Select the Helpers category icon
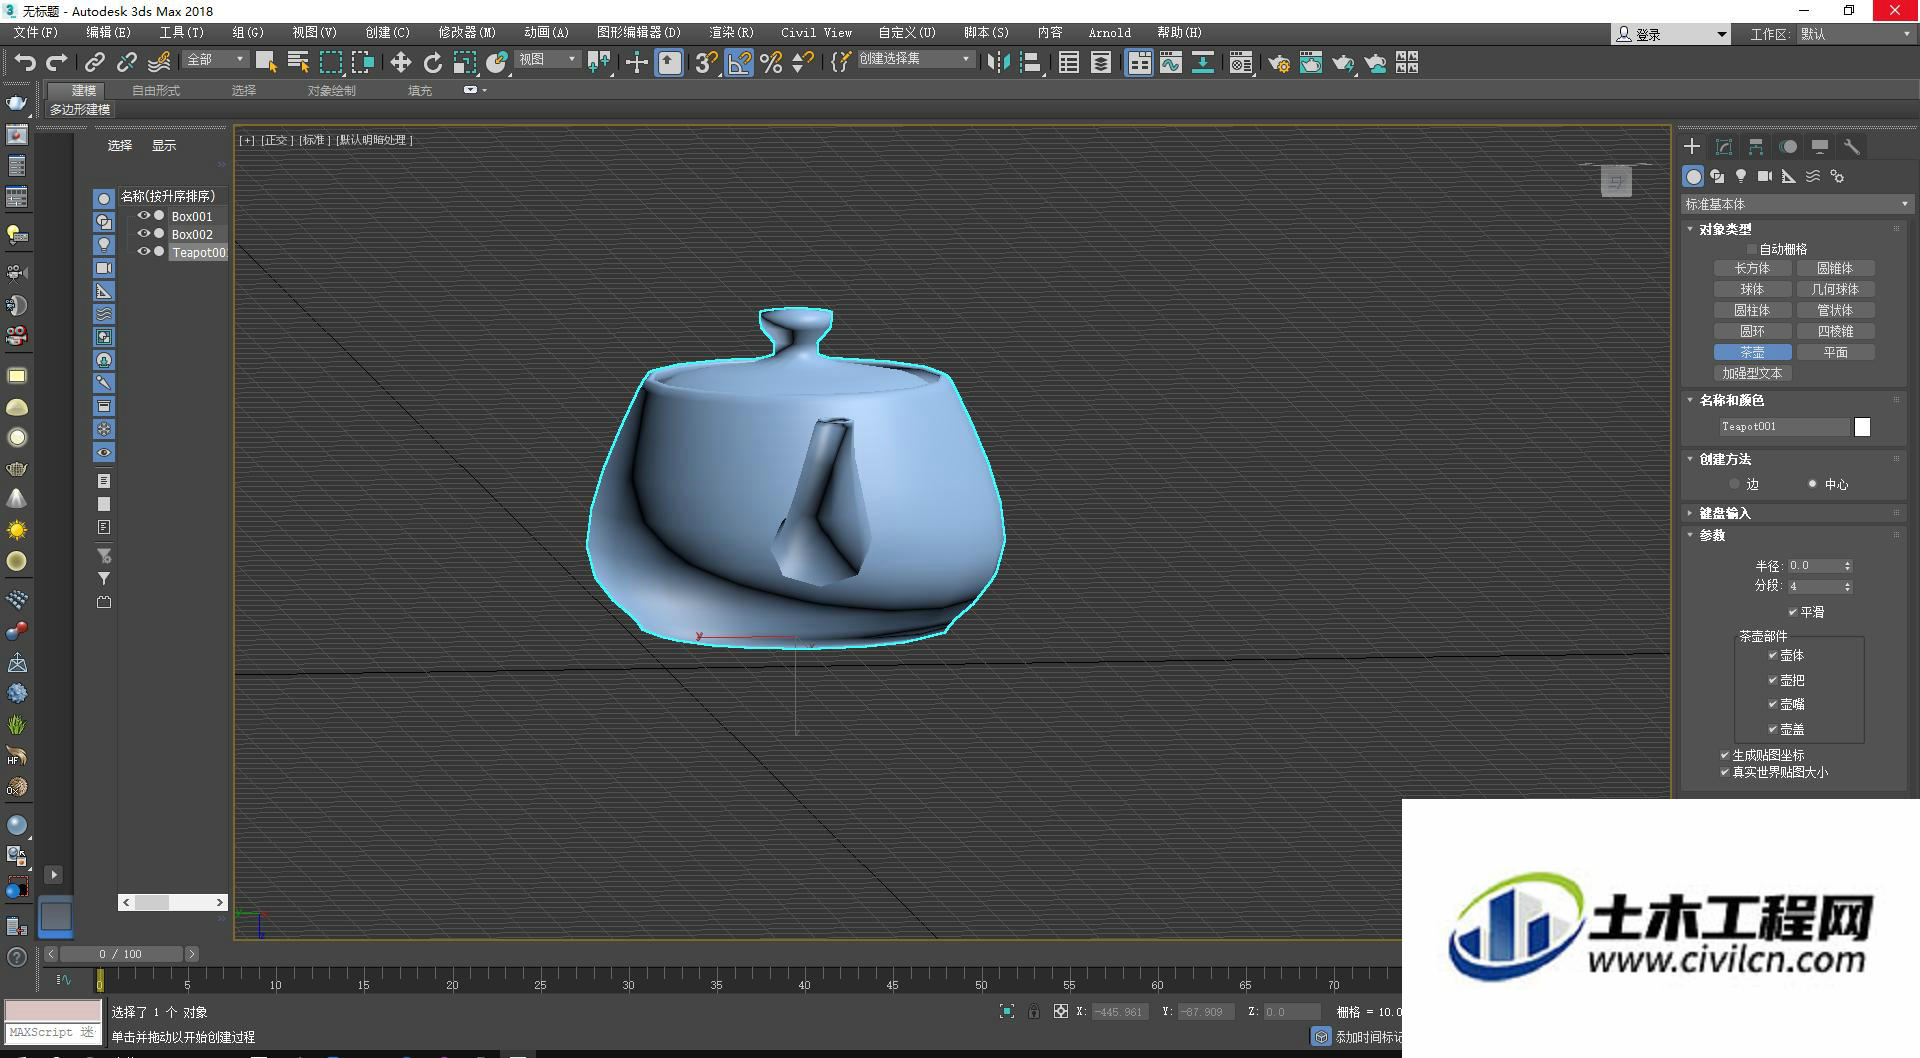The height and width of the screenshot is (1058, 1920). tap(1789, 176)
